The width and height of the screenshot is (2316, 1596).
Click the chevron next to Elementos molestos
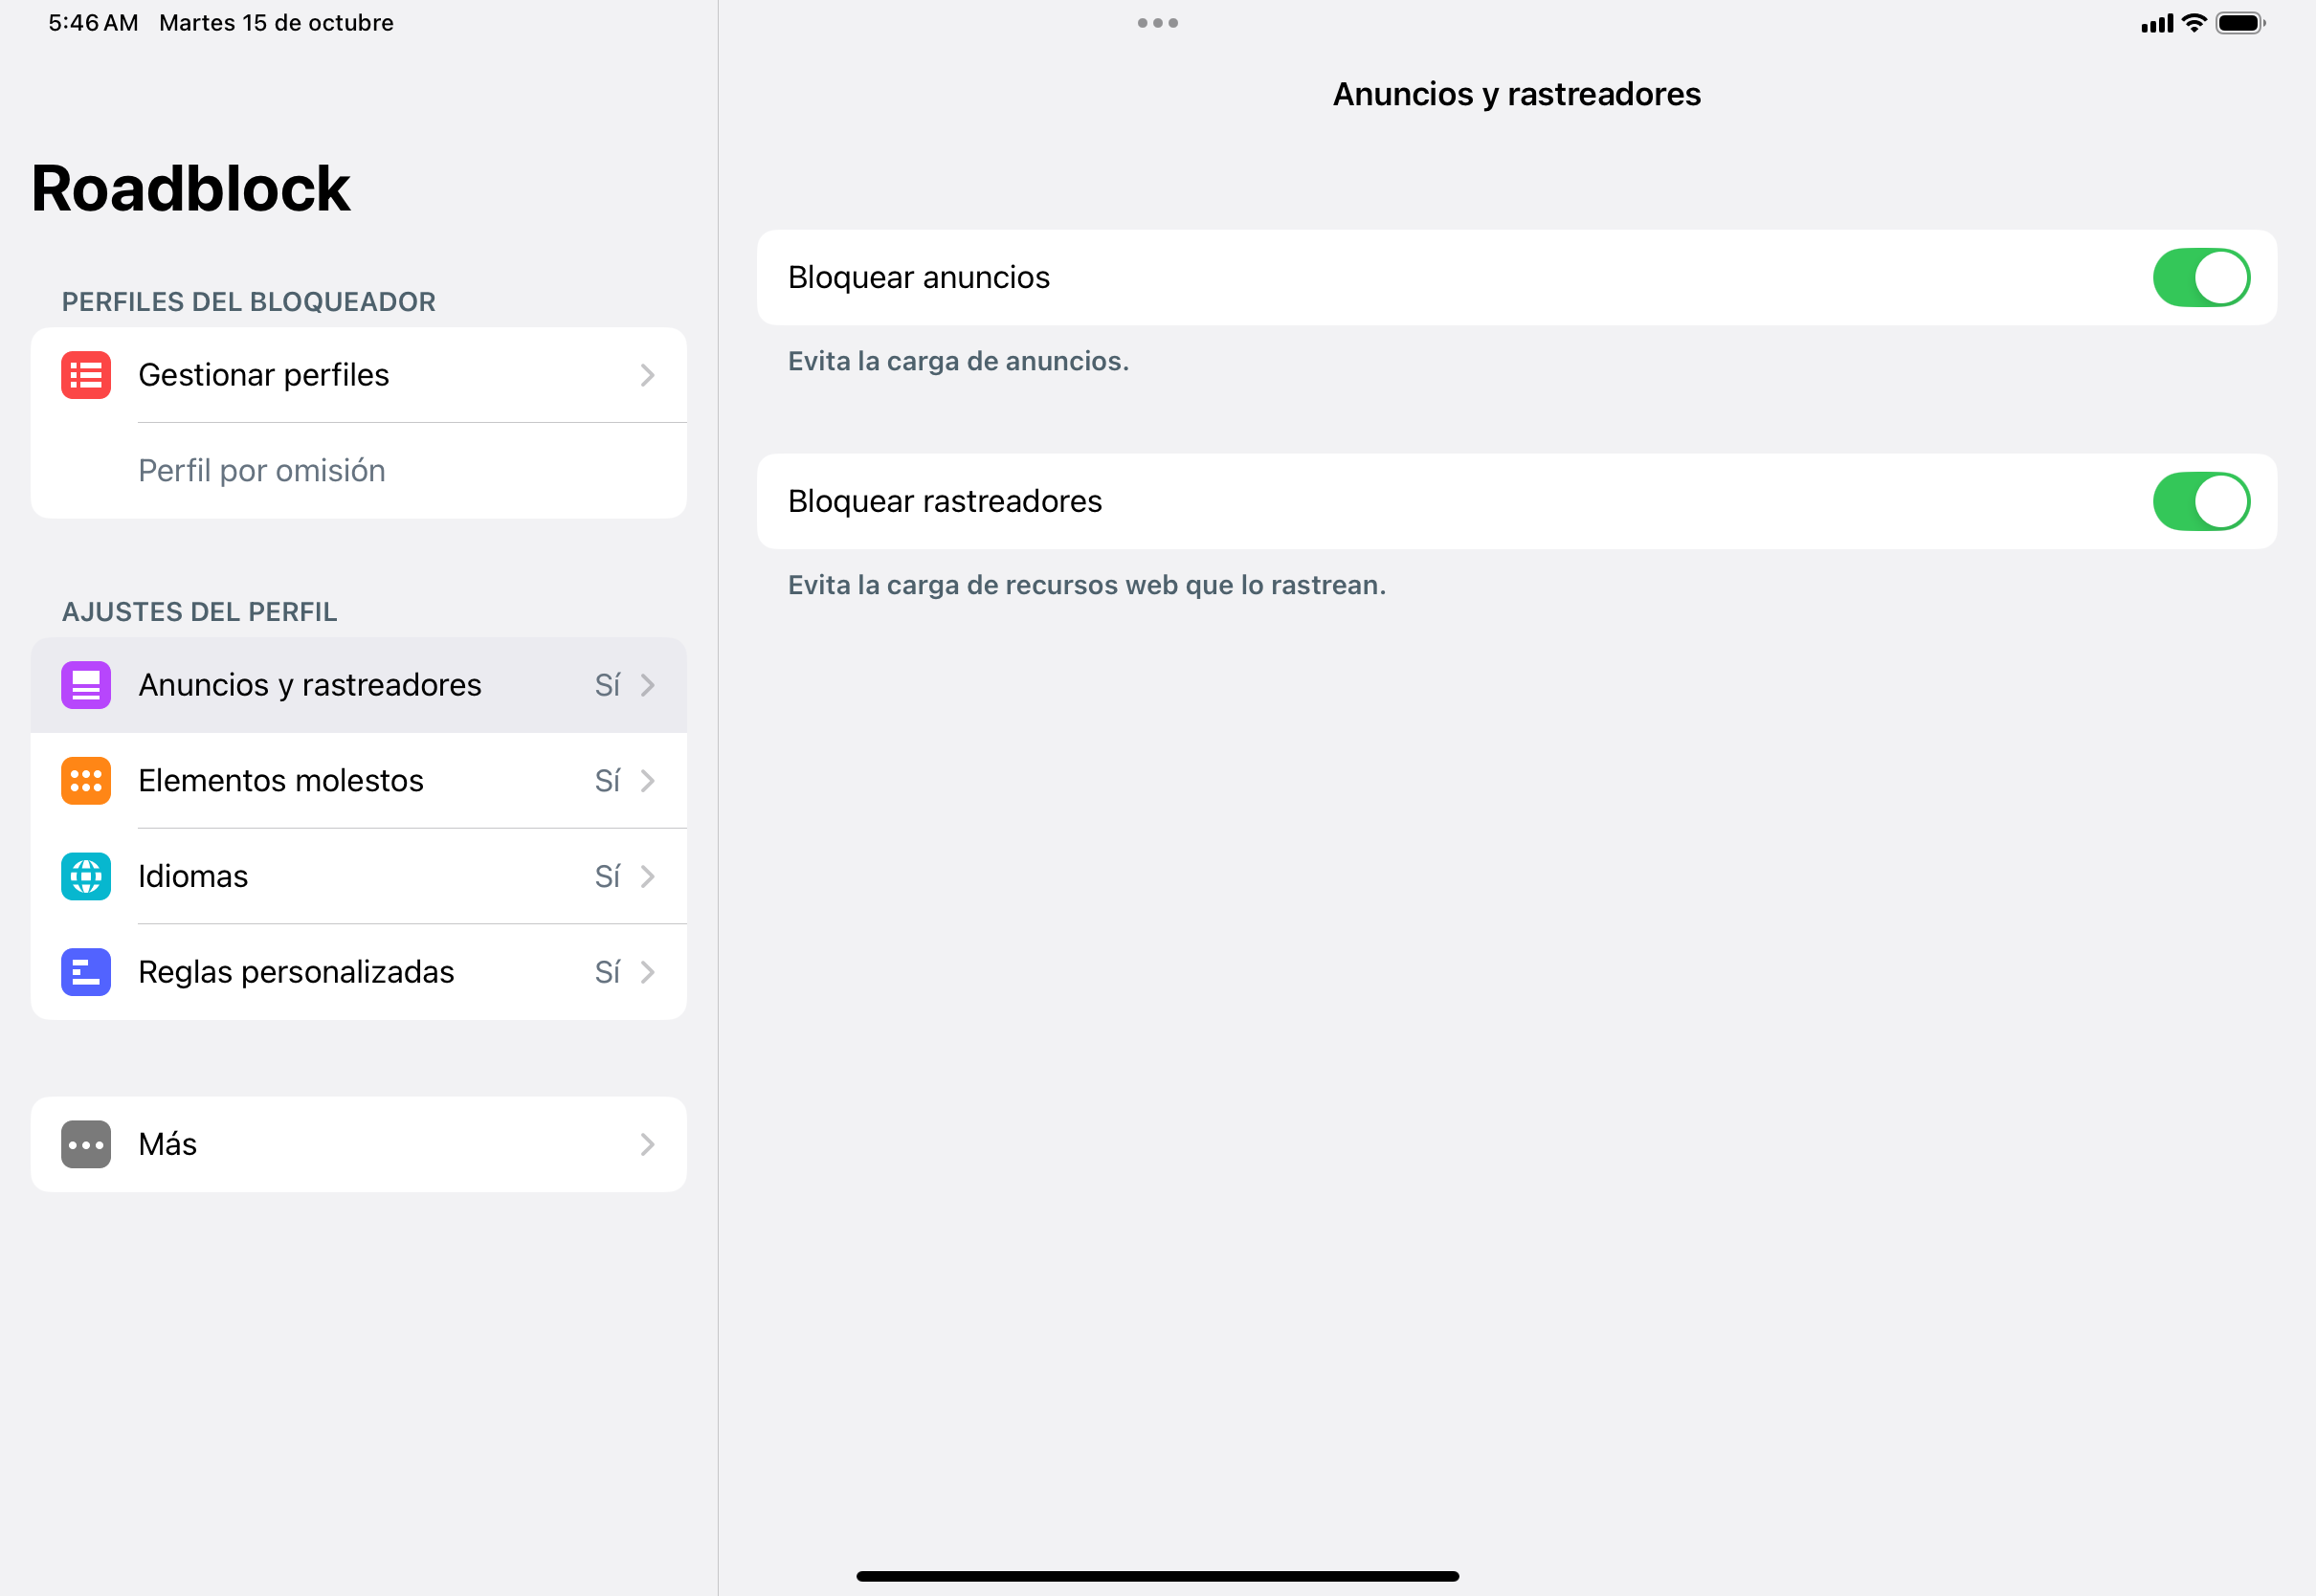tap(648, 781)
